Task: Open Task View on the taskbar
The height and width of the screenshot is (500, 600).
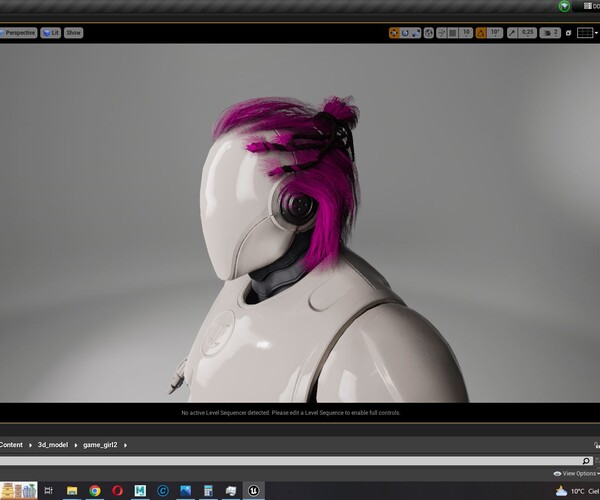Action: [49, 490]
